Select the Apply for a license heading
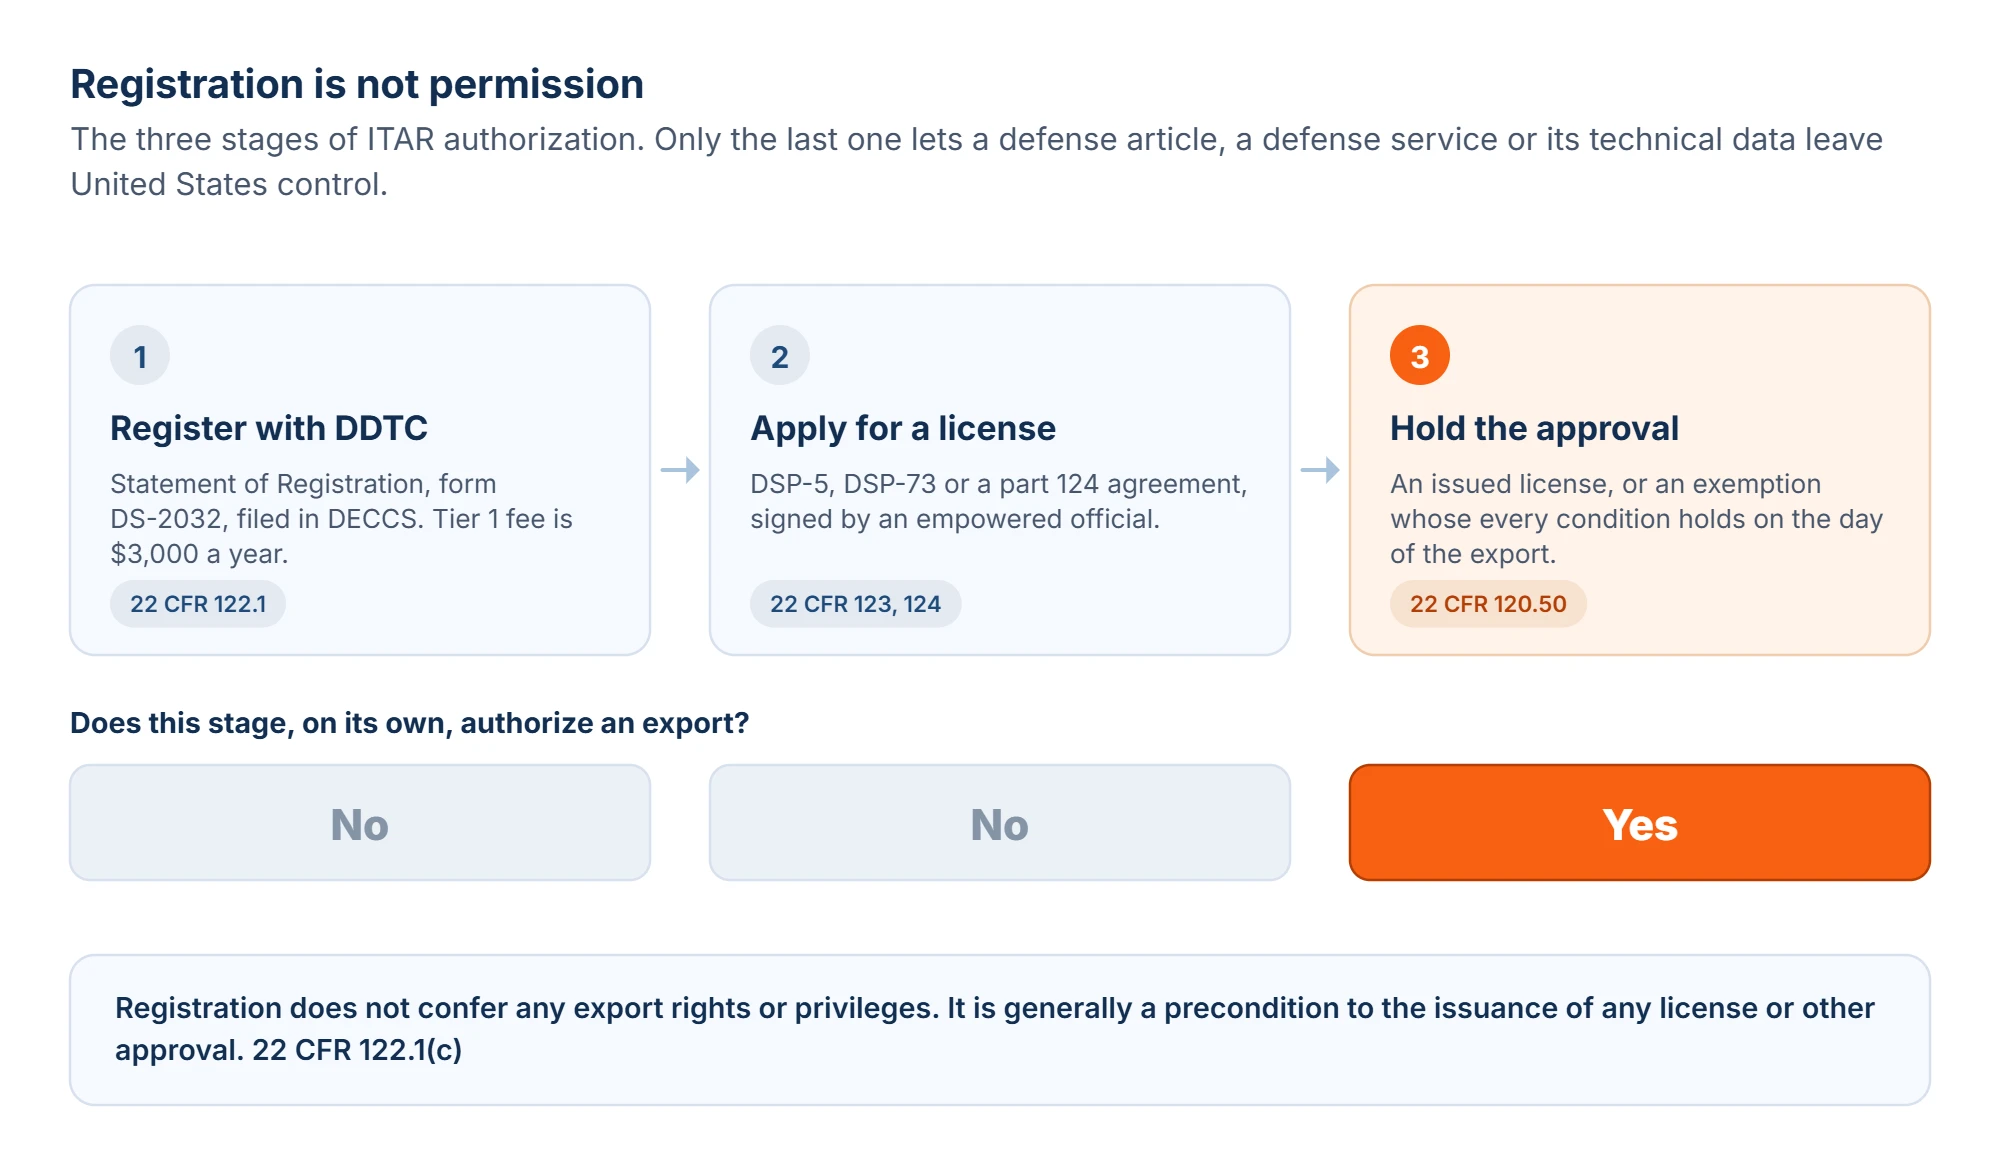2000x1170 pixels. pyautogui.click(x=903, y=428)
